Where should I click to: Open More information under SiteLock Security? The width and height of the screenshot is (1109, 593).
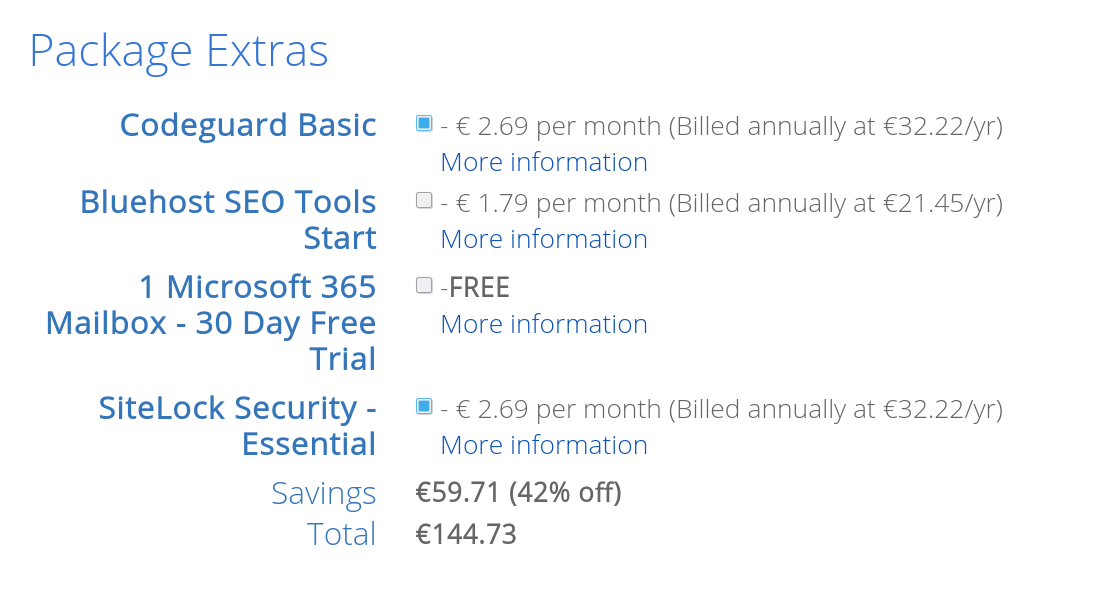[x=544, y=445]
